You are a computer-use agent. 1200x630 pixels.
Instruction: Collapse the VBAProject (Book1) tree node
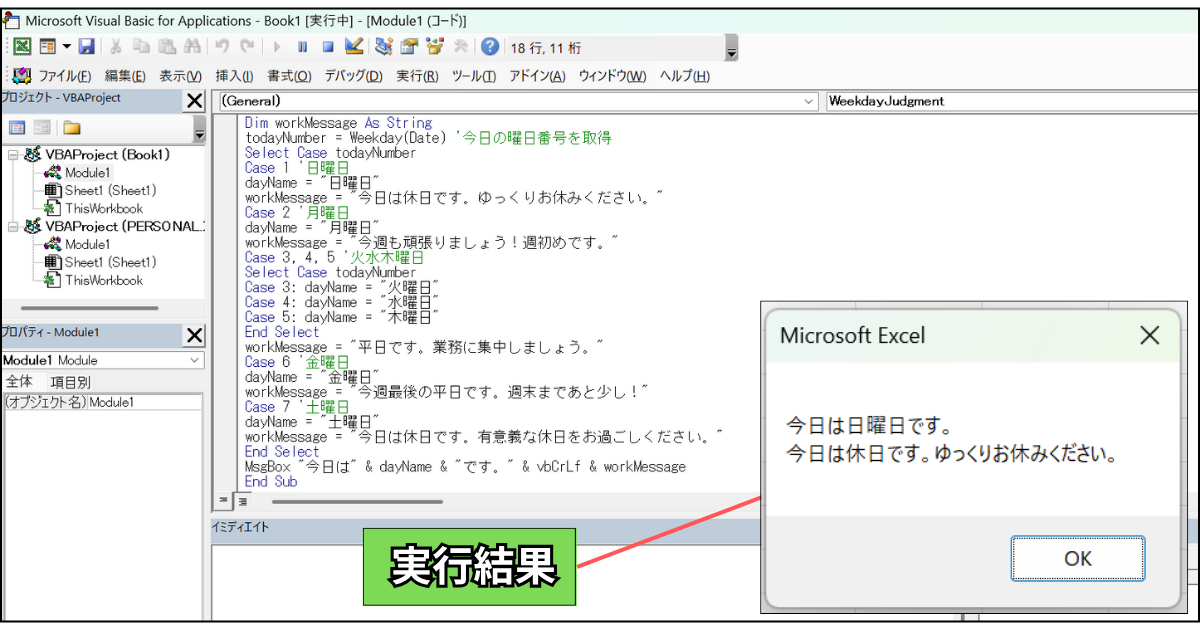(13, 155)
